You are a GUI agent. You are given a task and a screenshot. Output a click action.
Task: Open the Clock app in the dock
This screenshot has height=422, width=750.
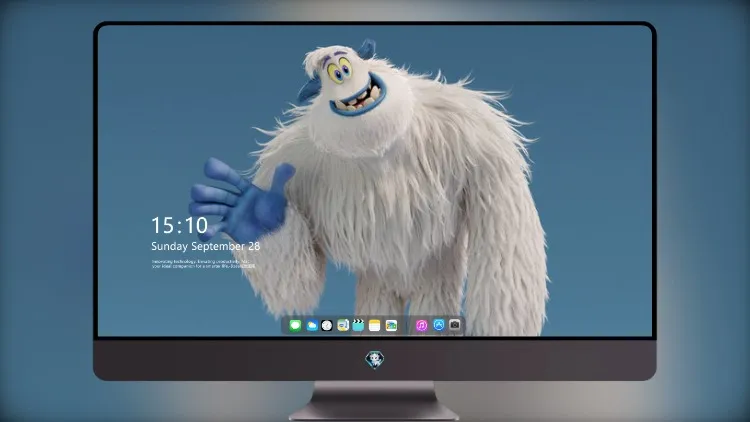point(327,325)
